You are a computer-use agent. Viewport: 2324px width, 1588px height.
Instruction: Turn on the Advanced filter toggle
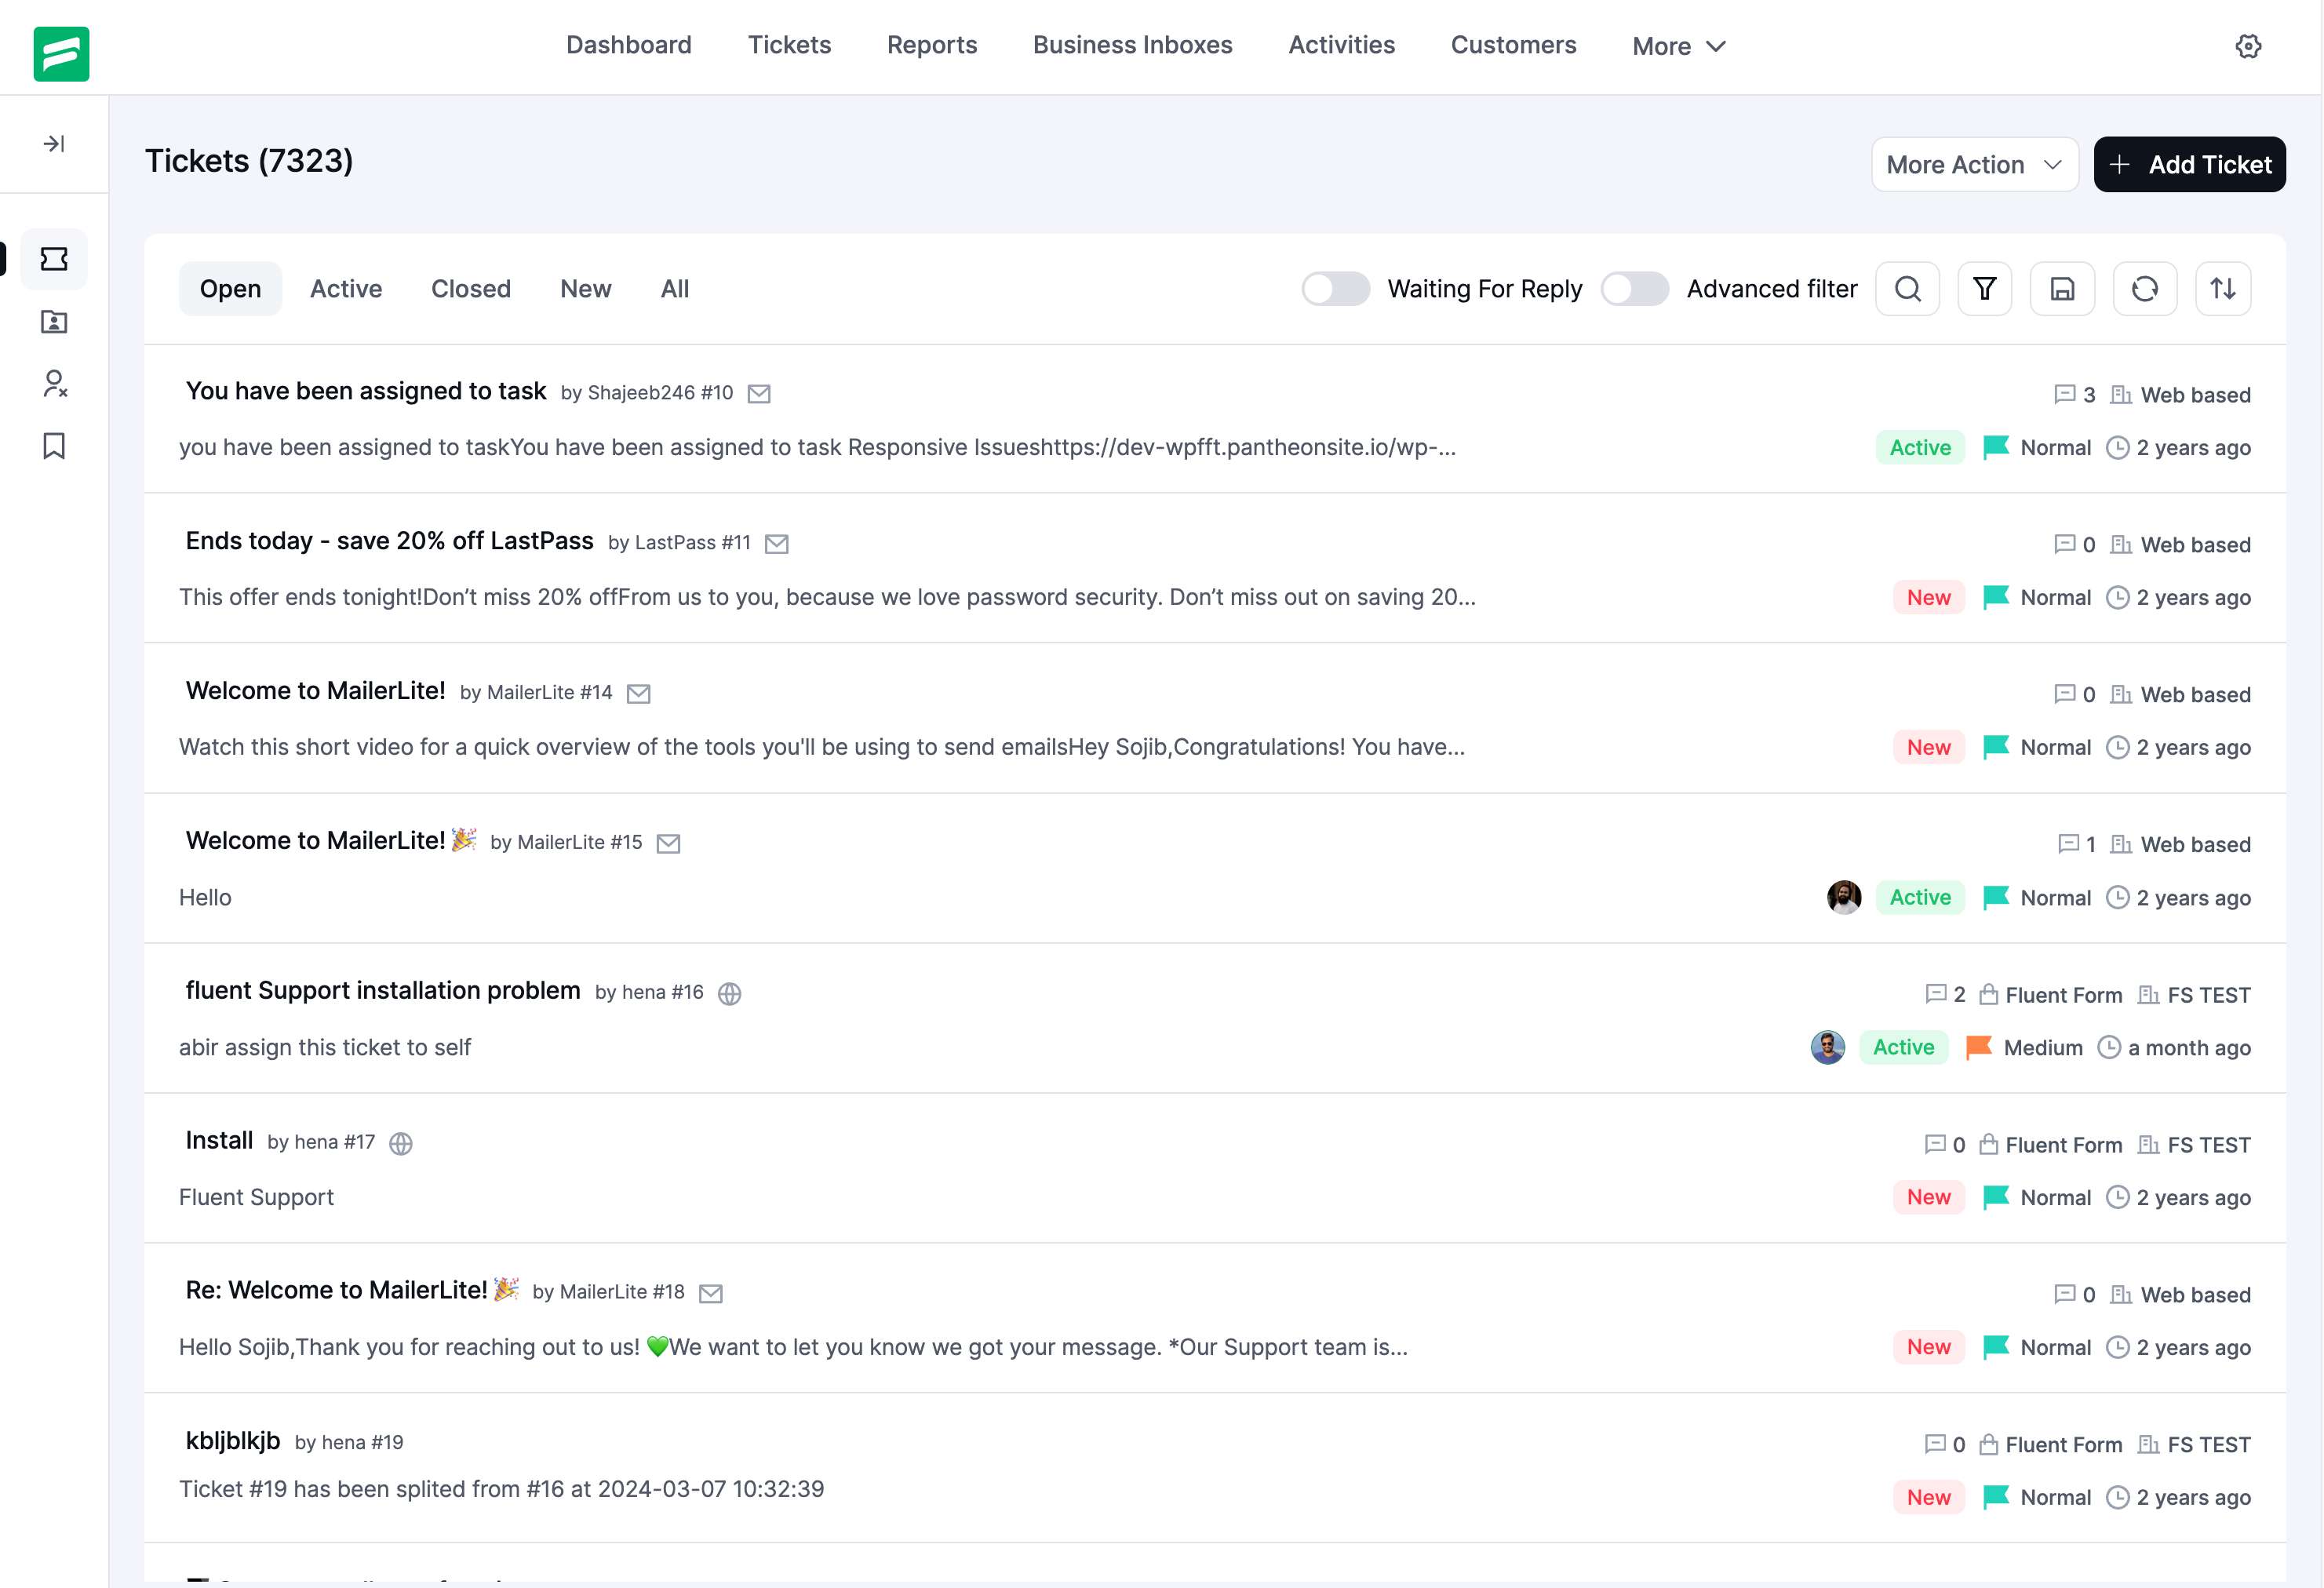pos(1634,289)
